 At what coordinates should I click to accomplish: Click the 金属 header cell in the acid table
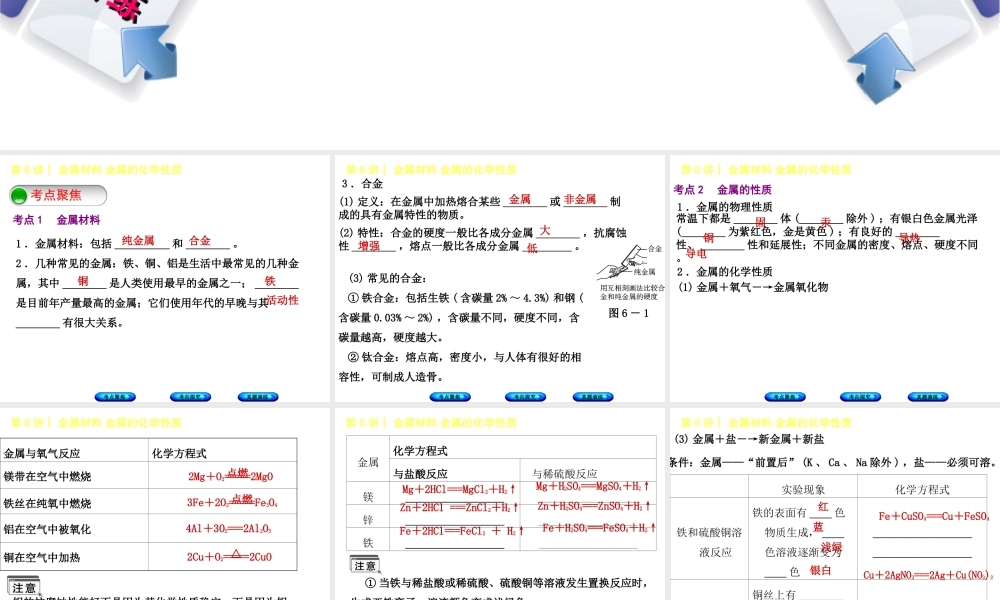click(368, 462)
